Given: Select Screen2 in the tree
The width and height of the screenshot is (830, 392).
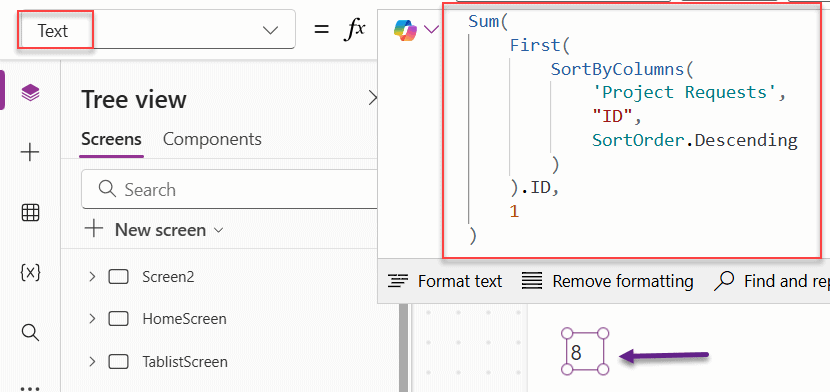Looking at the screenshot, I should 168,277.
